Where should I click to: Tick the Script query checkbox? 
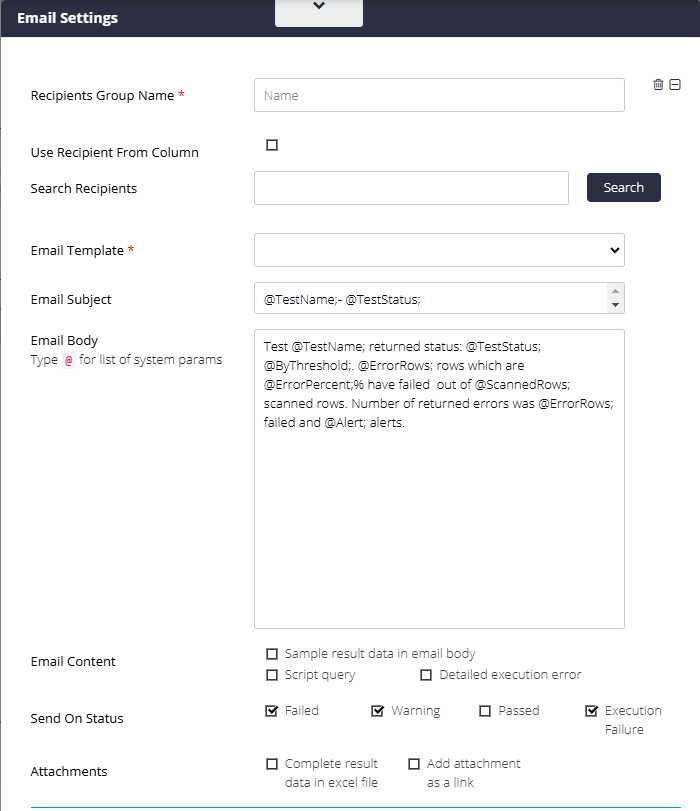tap(272, 675)
